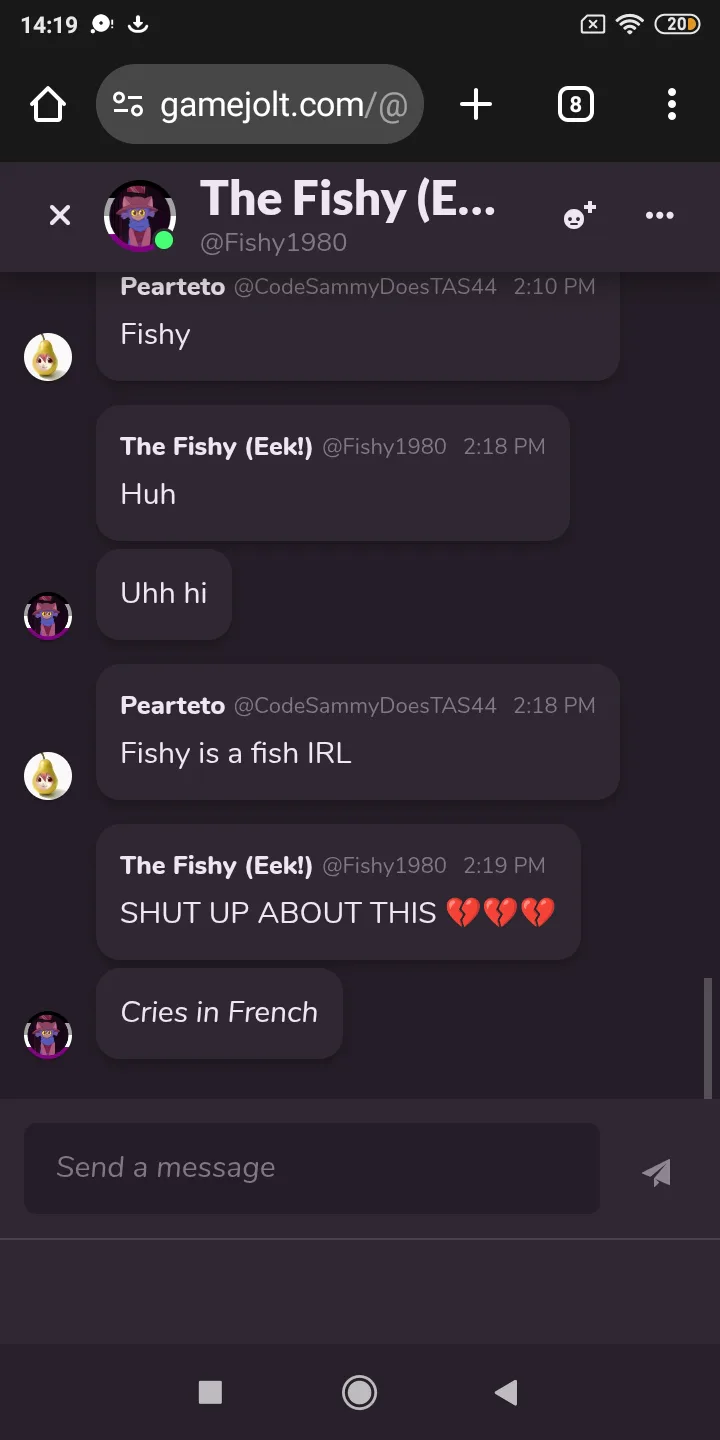Tap the @CodeSammyDoesTAS44 username at 2:10 PM
Viewport: 720px width, 1440px height.
365,287
